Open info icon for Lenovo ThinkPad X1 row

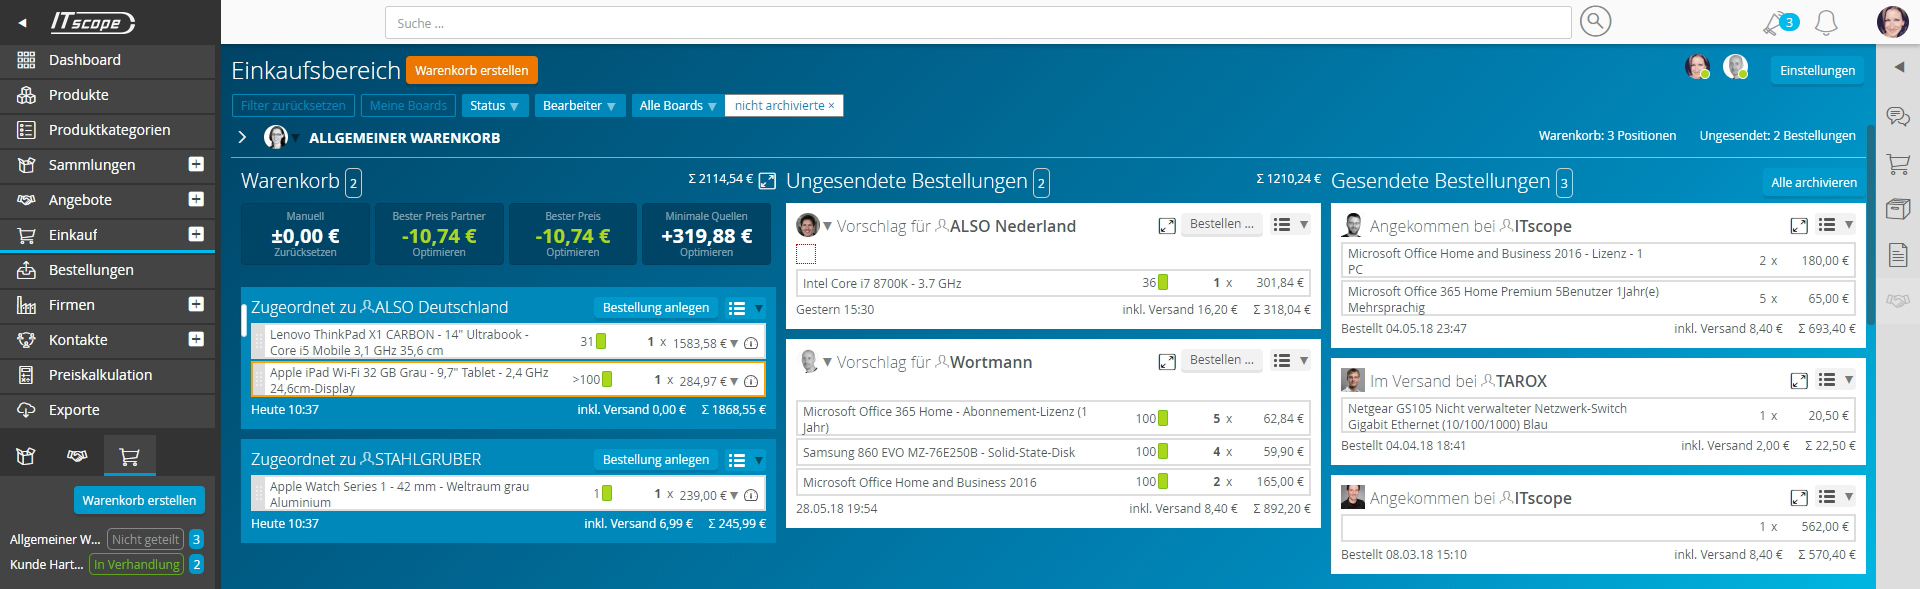[x=751, y=343]
